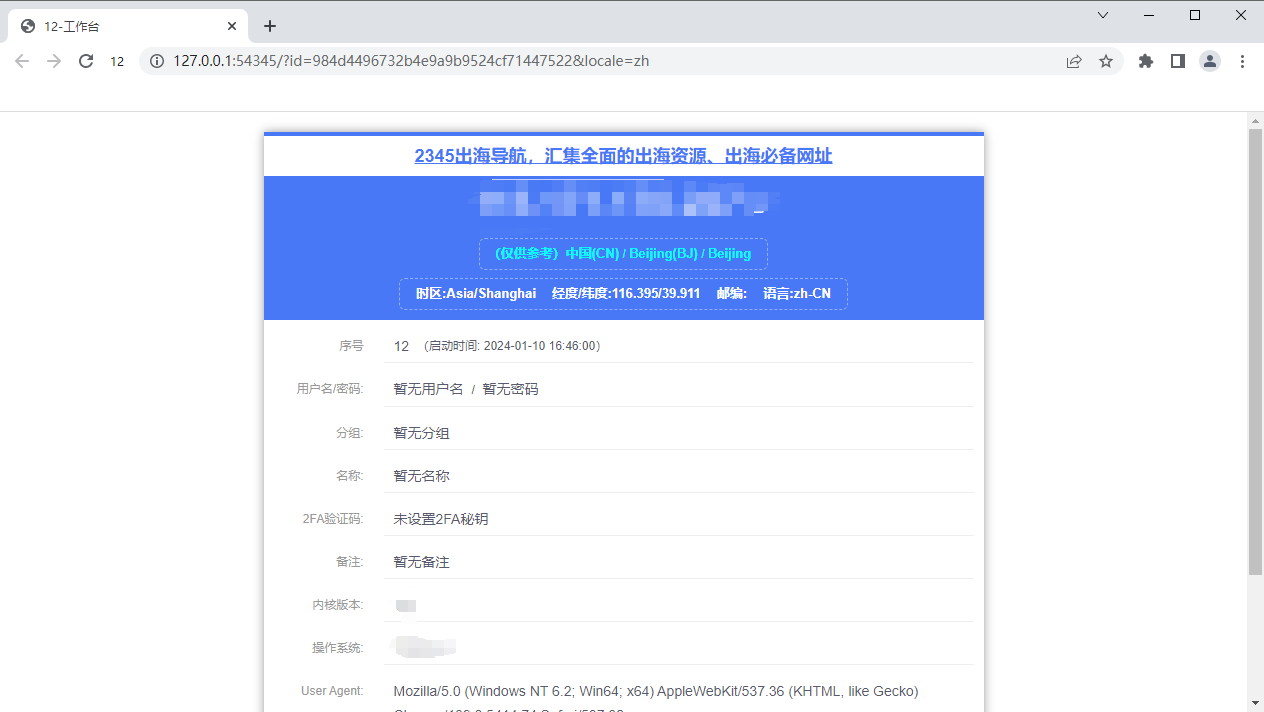Reload the page with refresh icon

click(86, 61)
